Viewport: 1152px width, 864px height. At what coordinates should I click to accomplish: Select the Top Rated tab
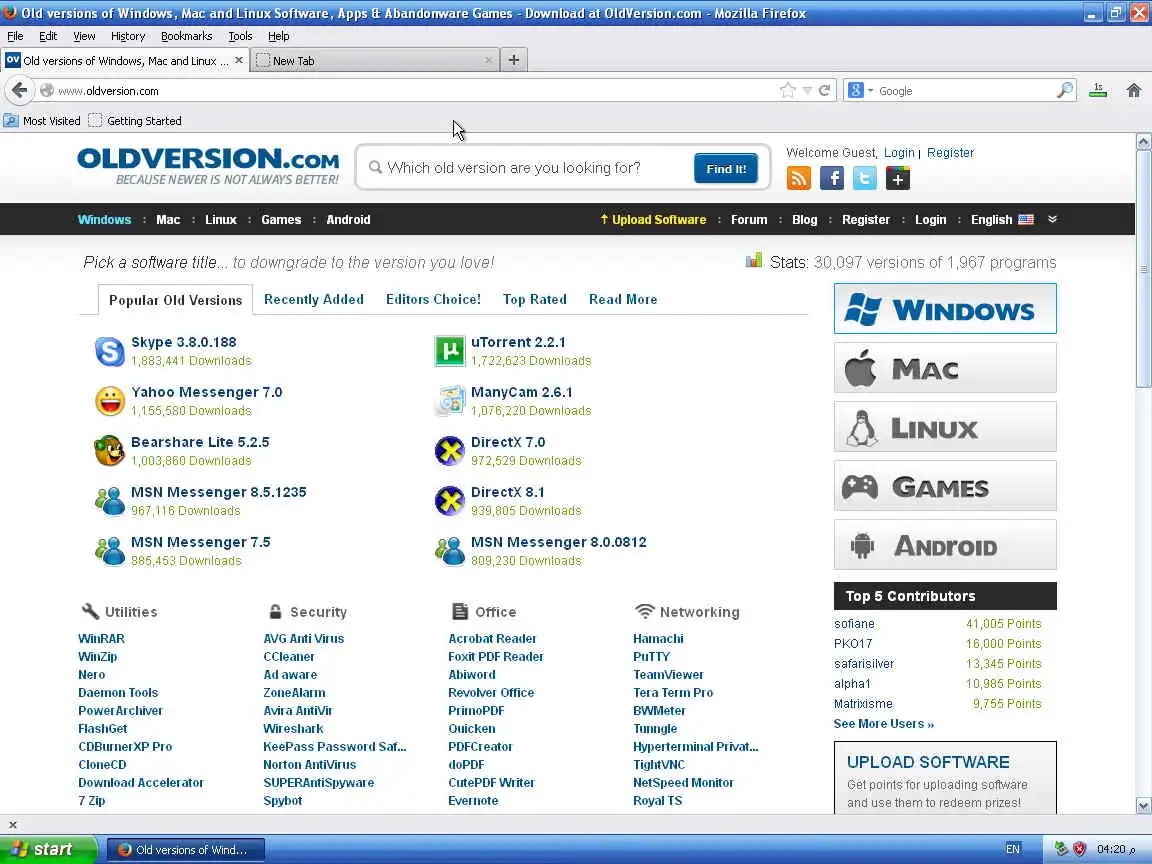[x=535, y=299]
